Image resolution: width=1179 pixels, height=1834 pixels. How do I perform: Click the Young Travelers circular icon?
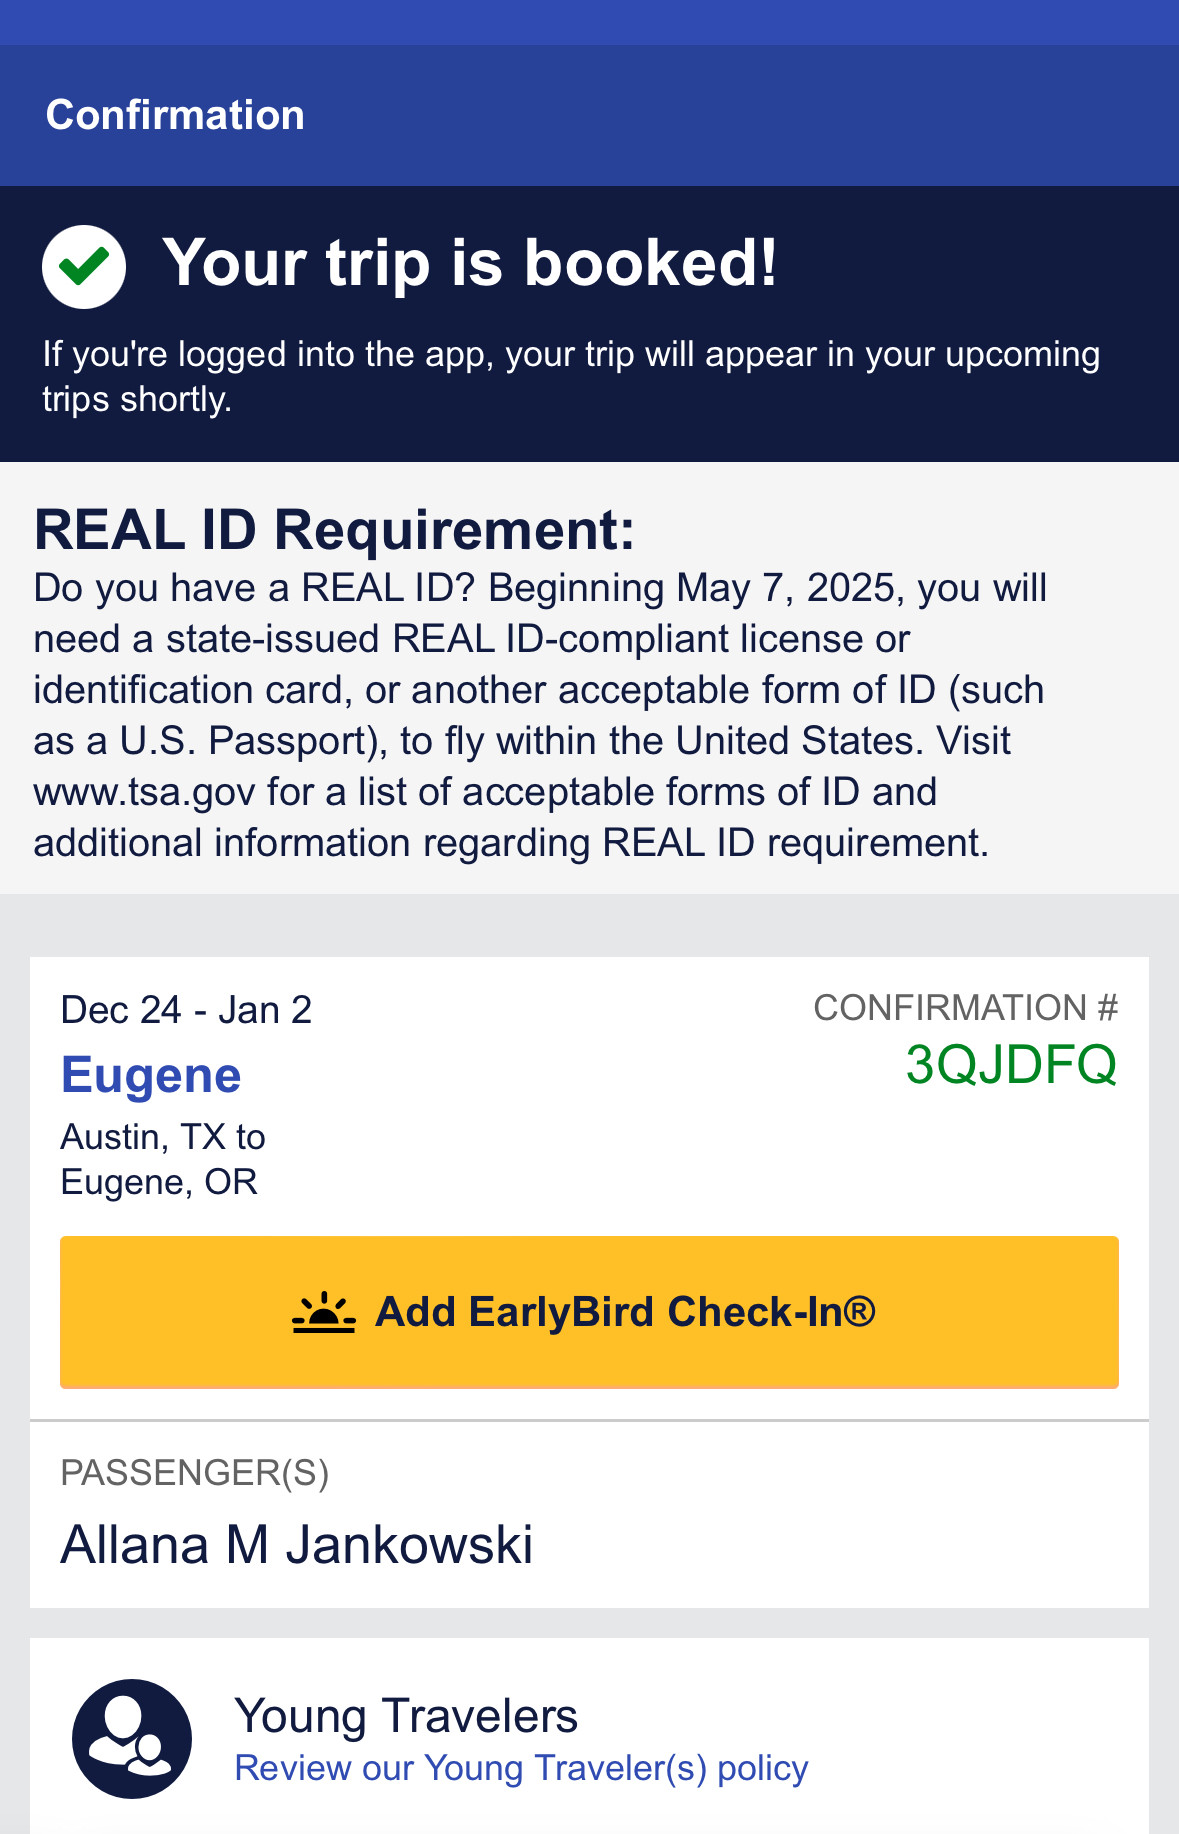[132, 1739]
